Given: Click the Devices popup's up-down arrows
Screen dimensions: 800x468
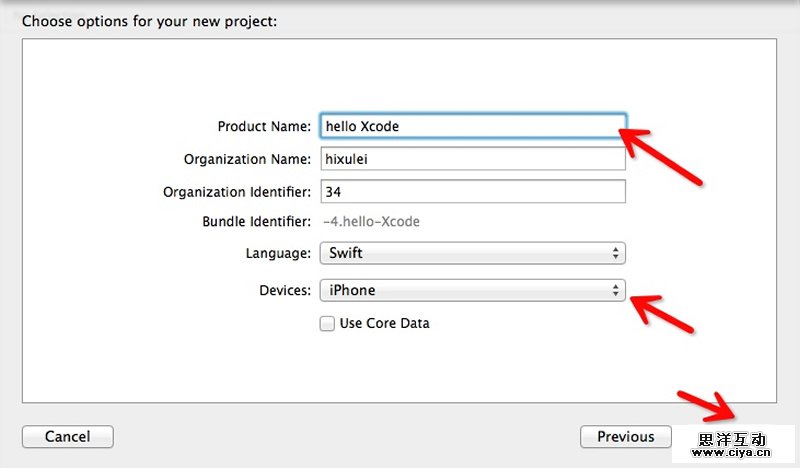Looking at the screenshot, I should pyautogui.click(x=616, y=291).
